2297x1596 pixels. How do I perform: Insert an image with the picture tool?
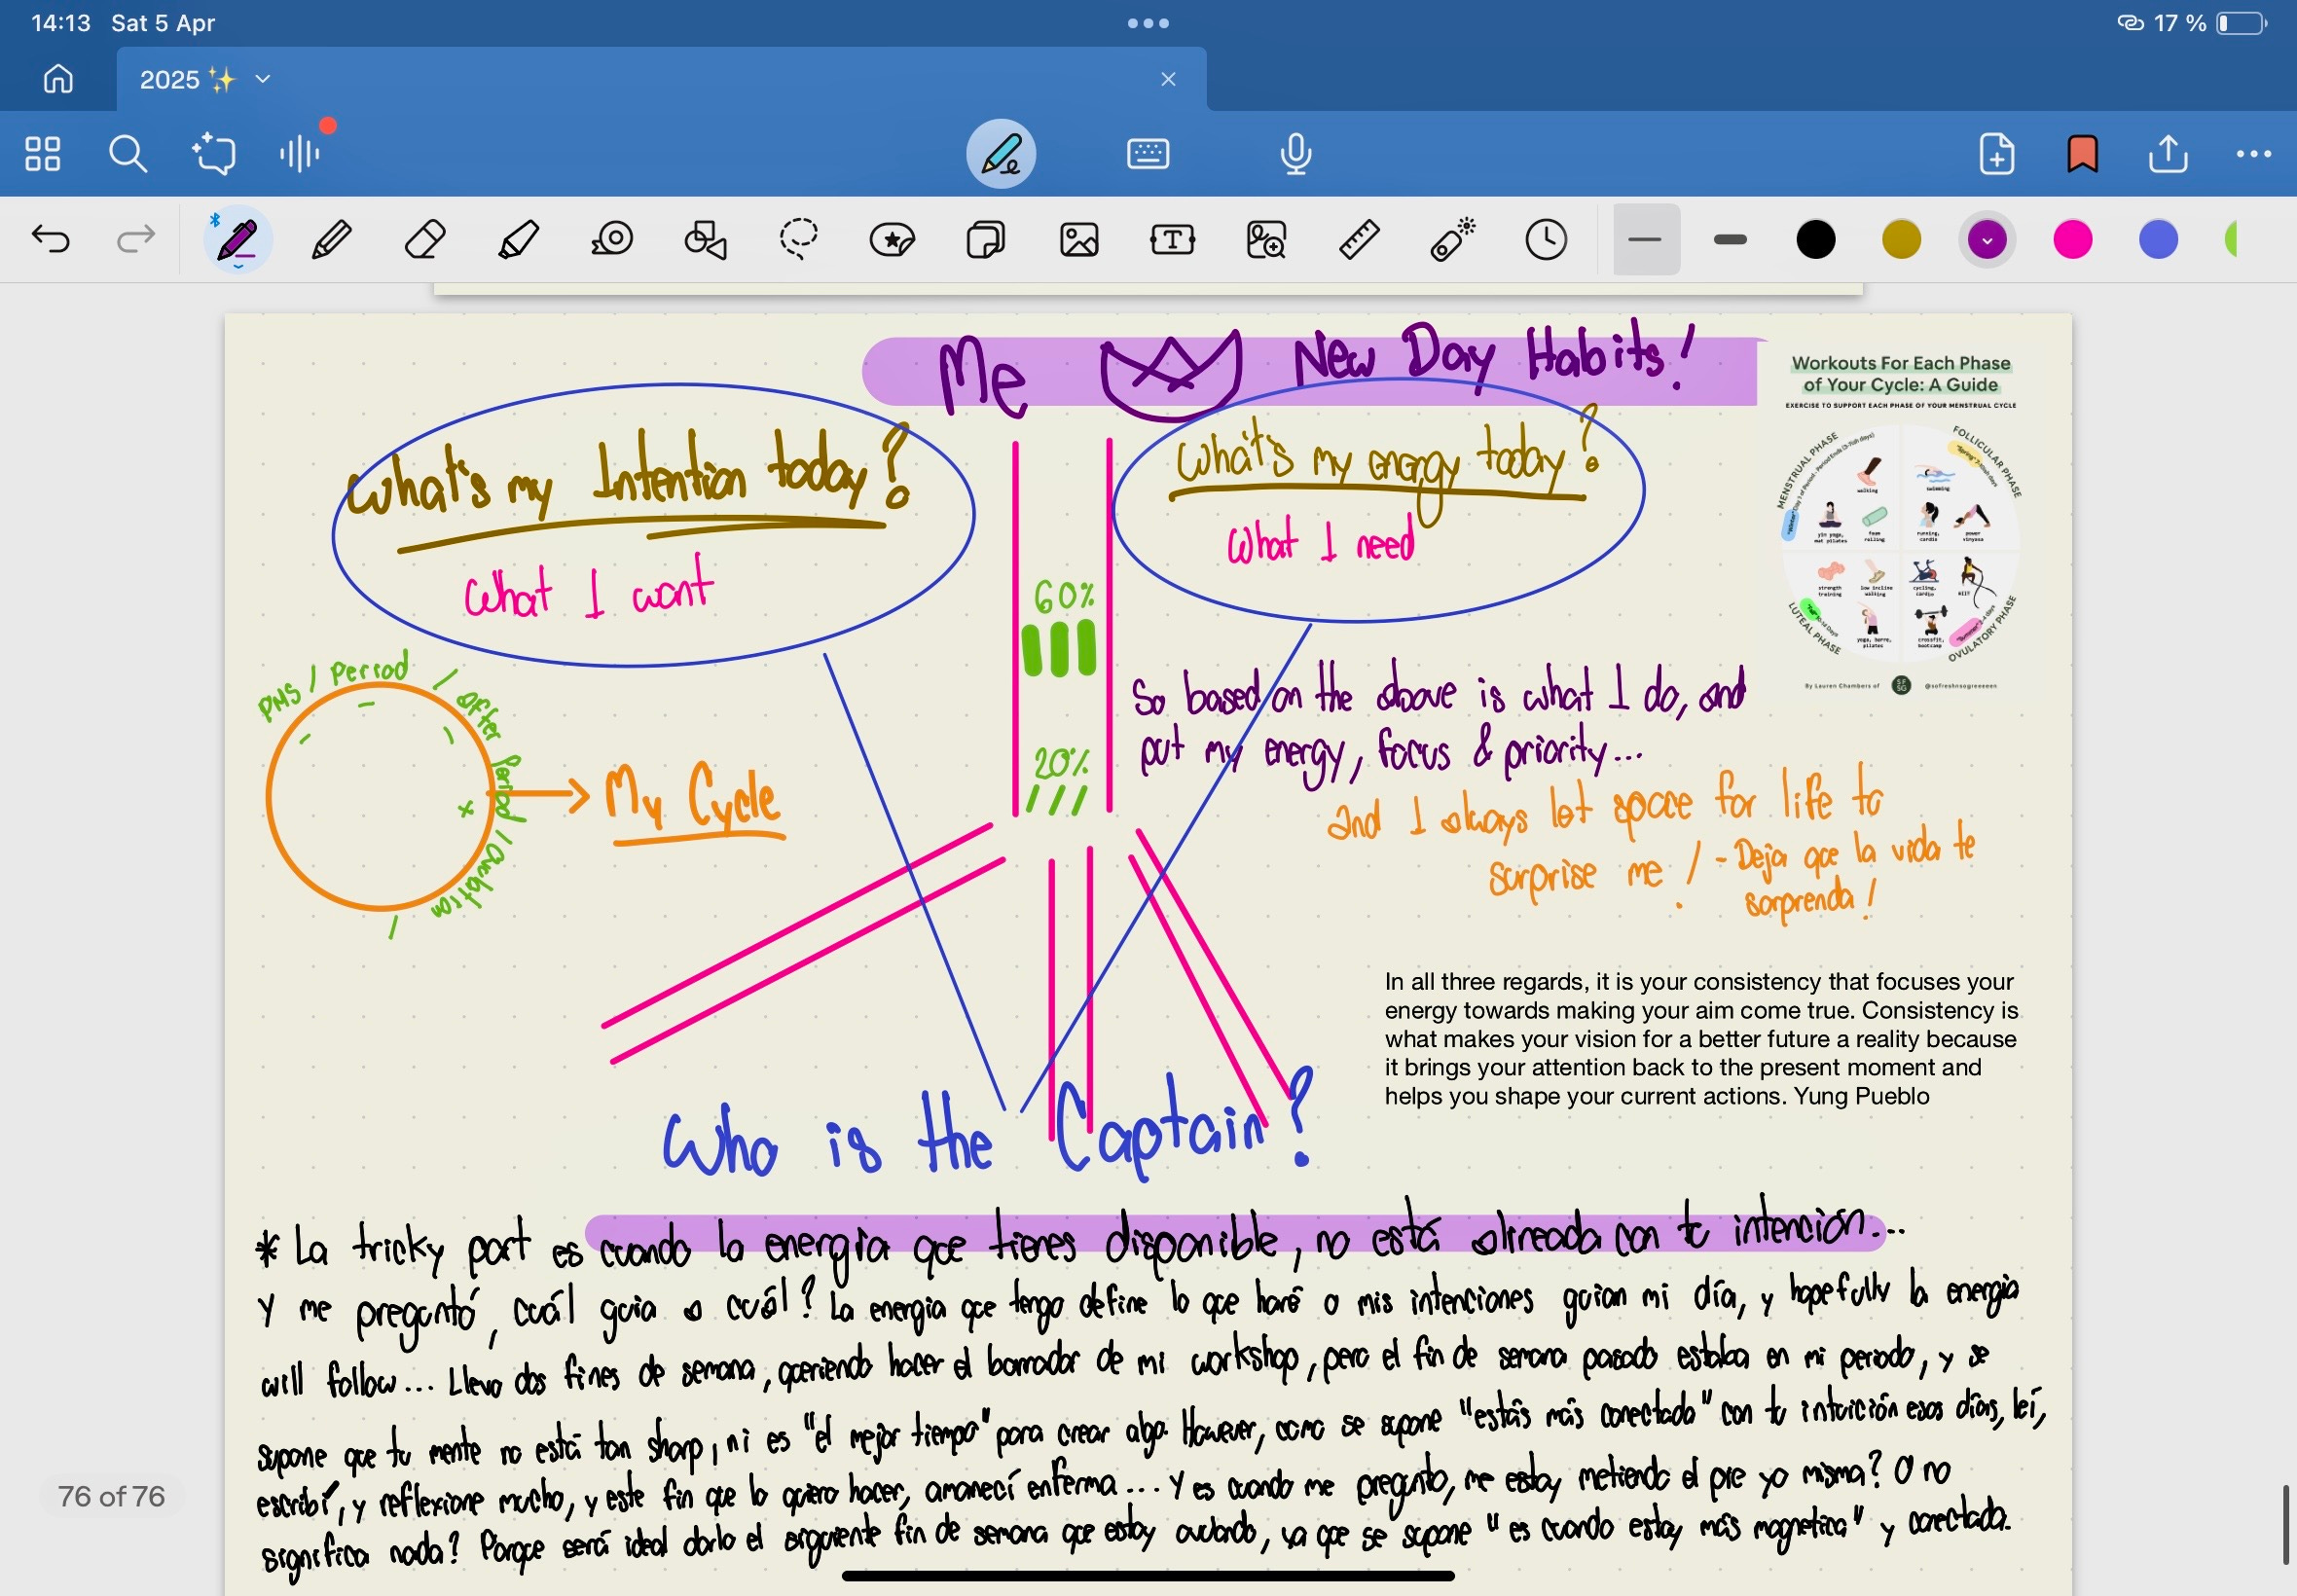(x=1079, y=240)
